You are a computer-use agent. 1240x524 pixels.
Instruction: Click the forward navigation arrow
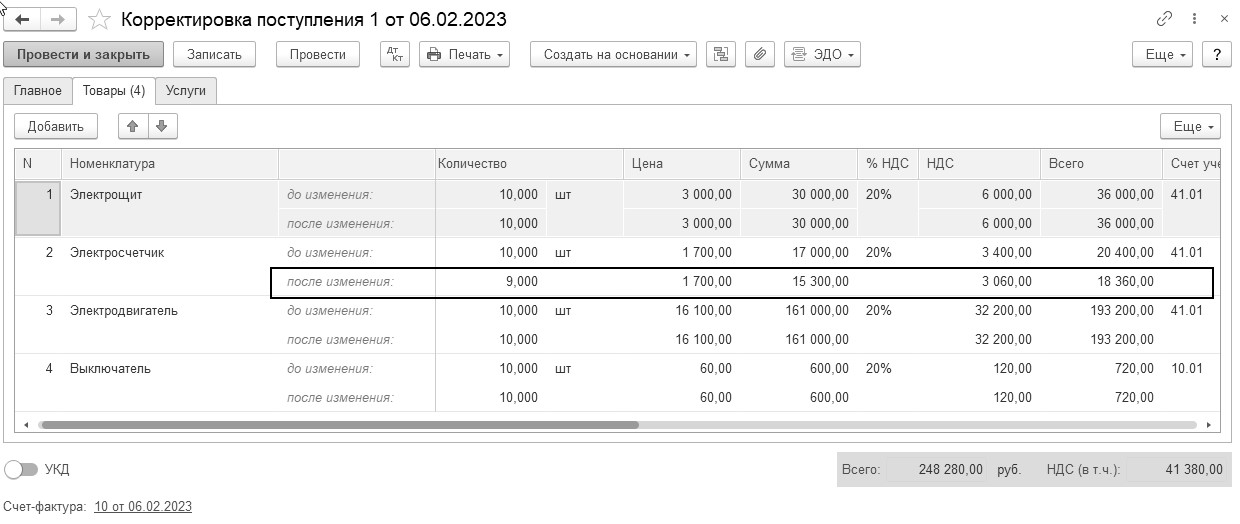[58, 19]
